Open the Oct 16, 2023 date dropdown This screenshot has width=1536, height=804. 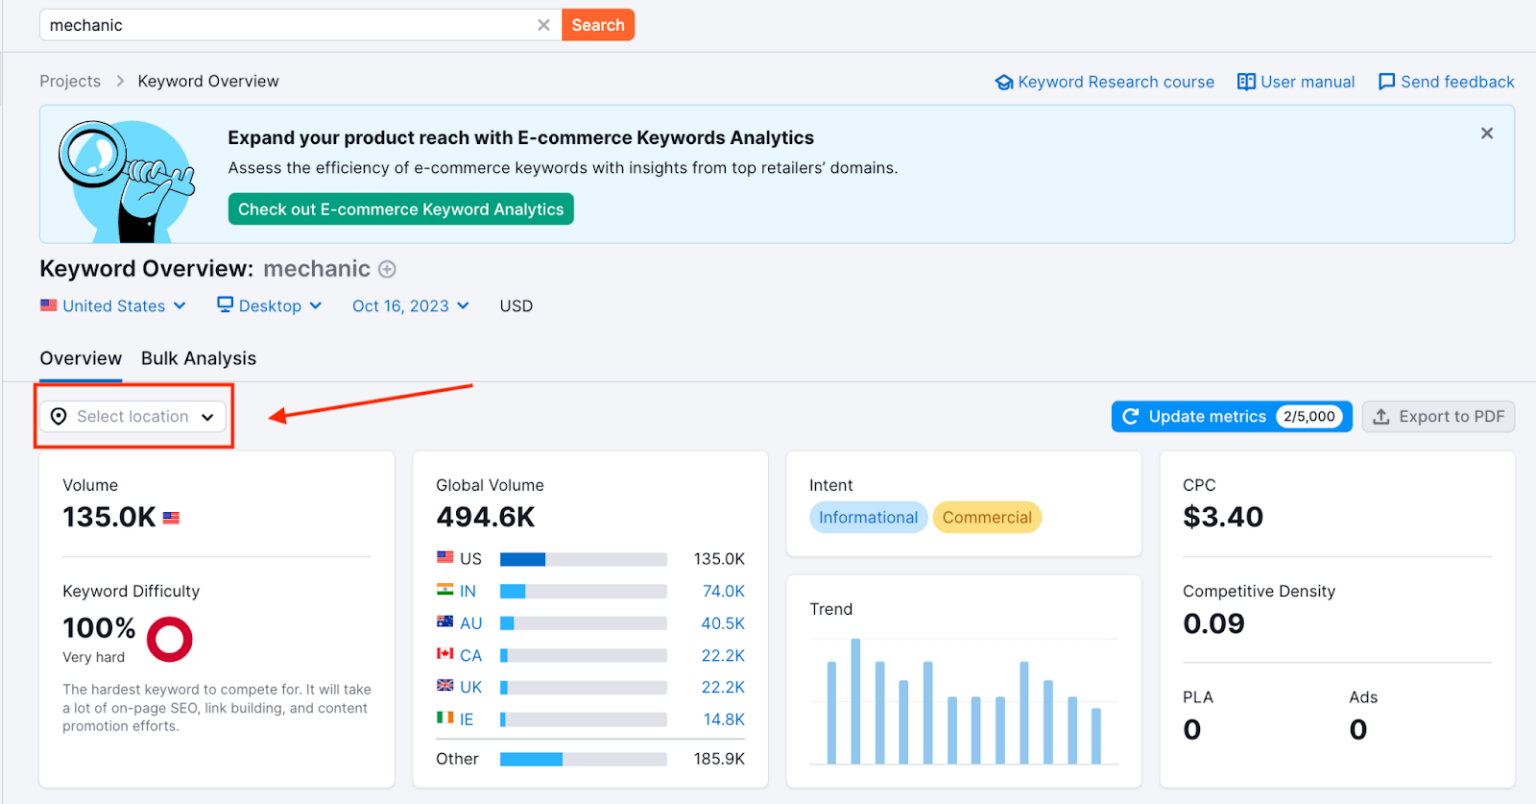(410, 305)
